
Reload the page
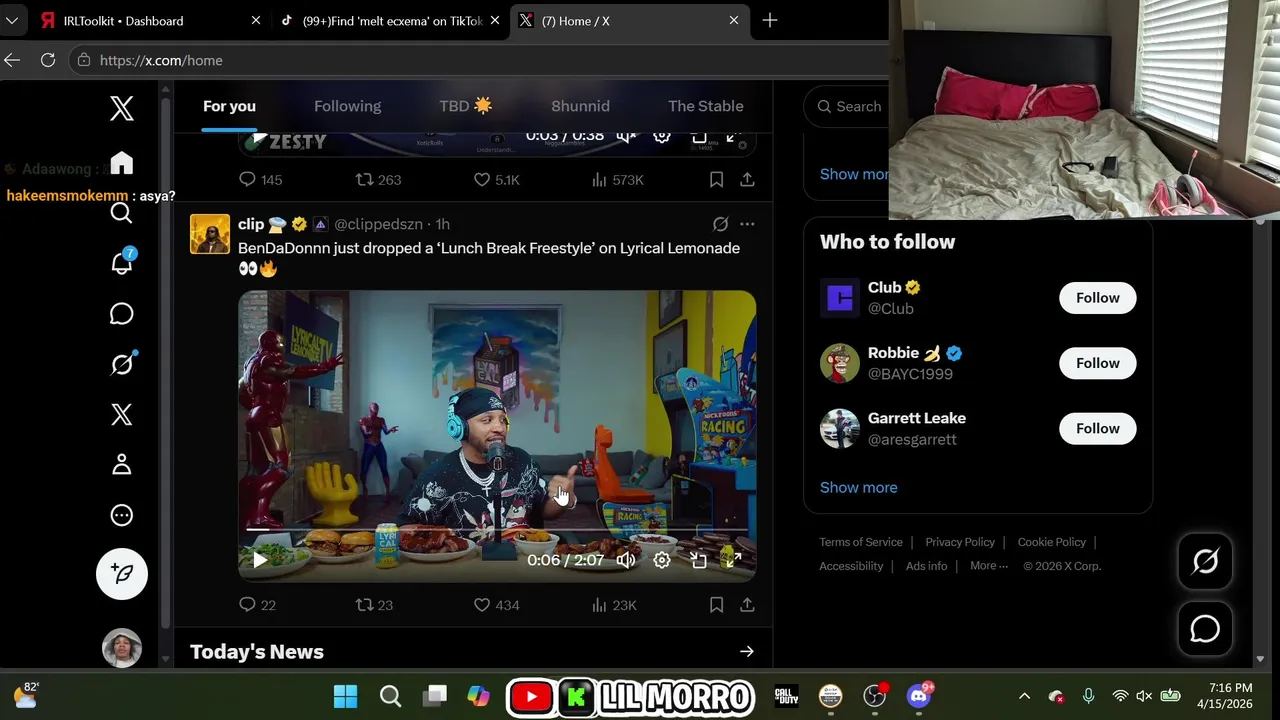47,60
